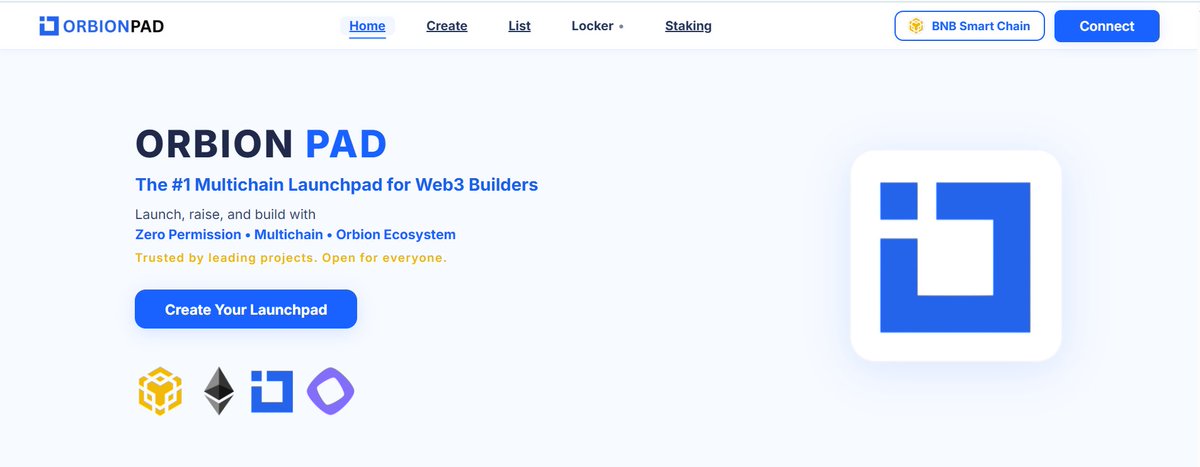1200x467 pixels.
Task: Open the Home nav item
Action: pyautogui.click(x=367, y=26)
